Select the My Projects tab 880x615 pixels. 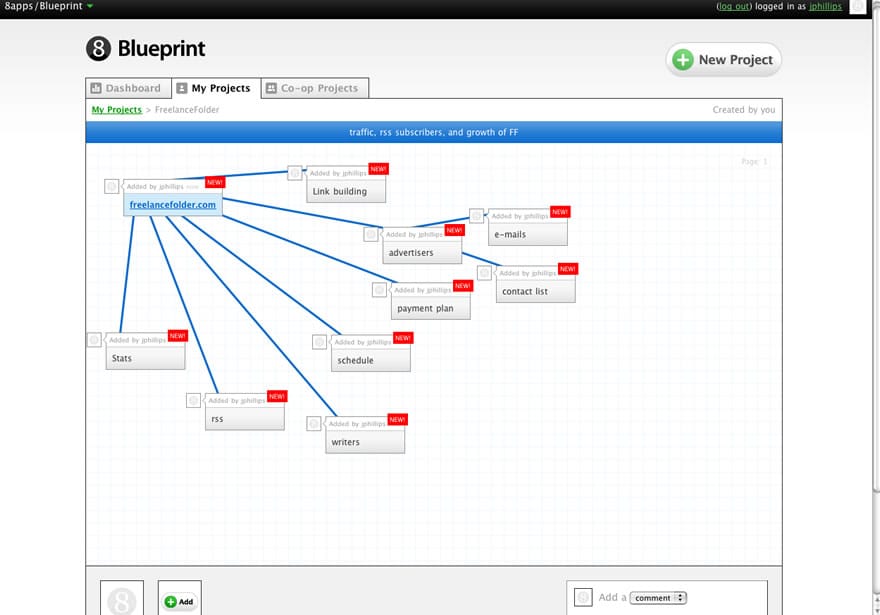(x=215, y=88)
